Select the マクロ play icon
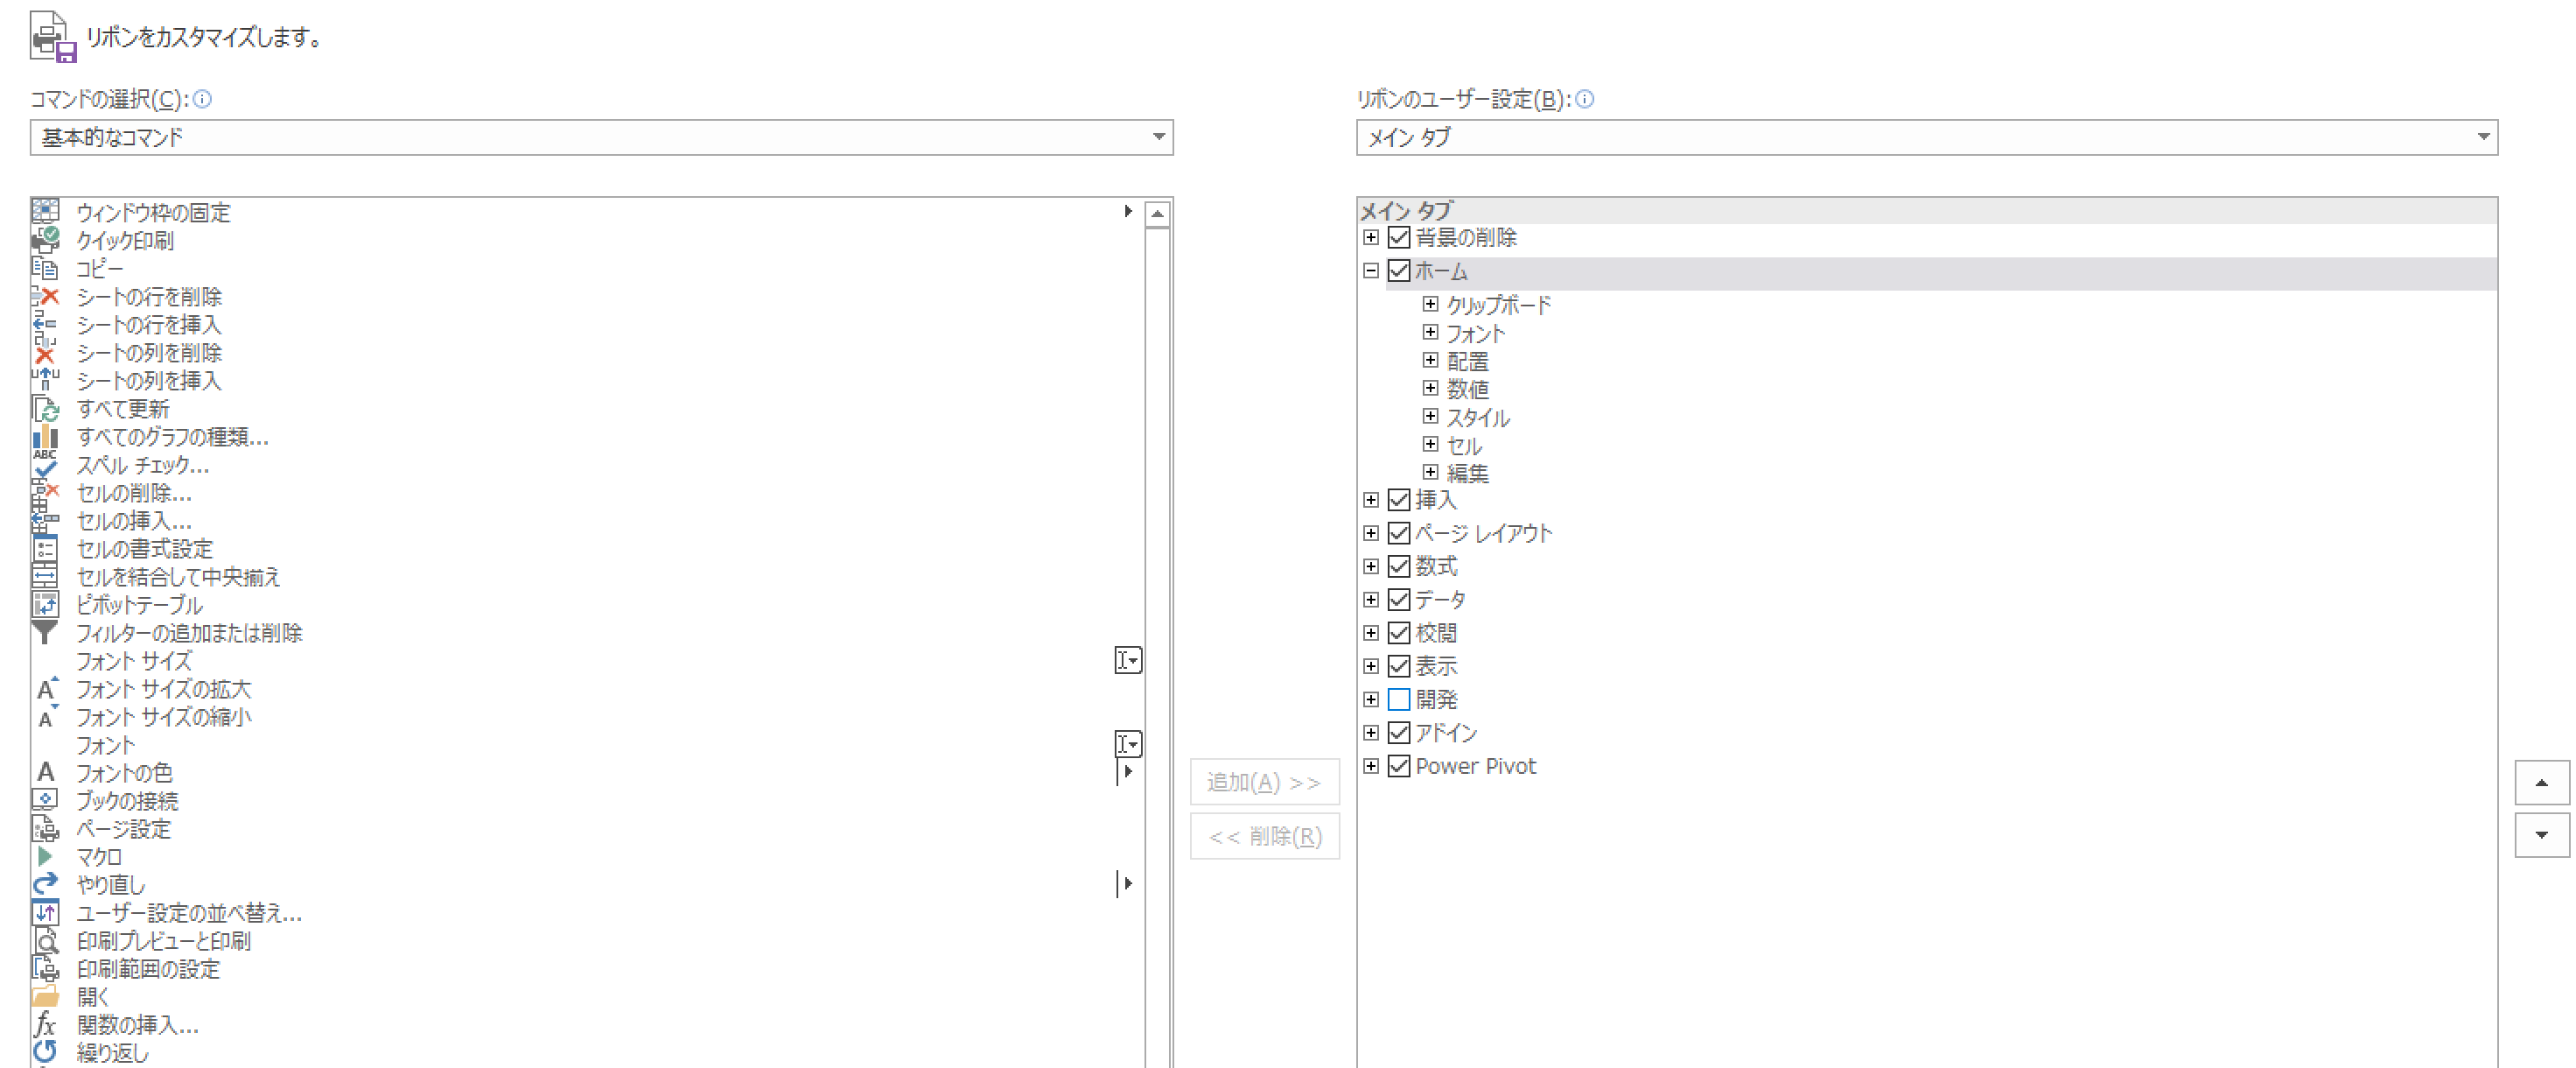Screen dimensions: 2576x1068 [x=45, y=856]
